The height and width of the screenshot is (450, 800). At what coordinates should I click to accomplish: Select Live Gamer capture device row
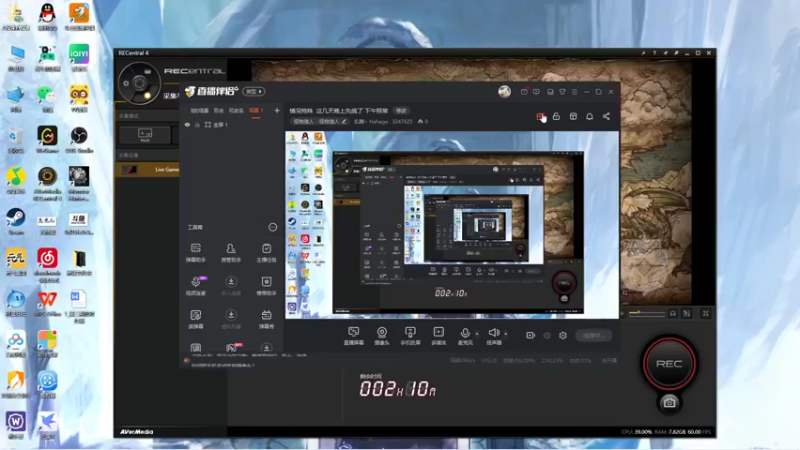[x=147, y=169]
